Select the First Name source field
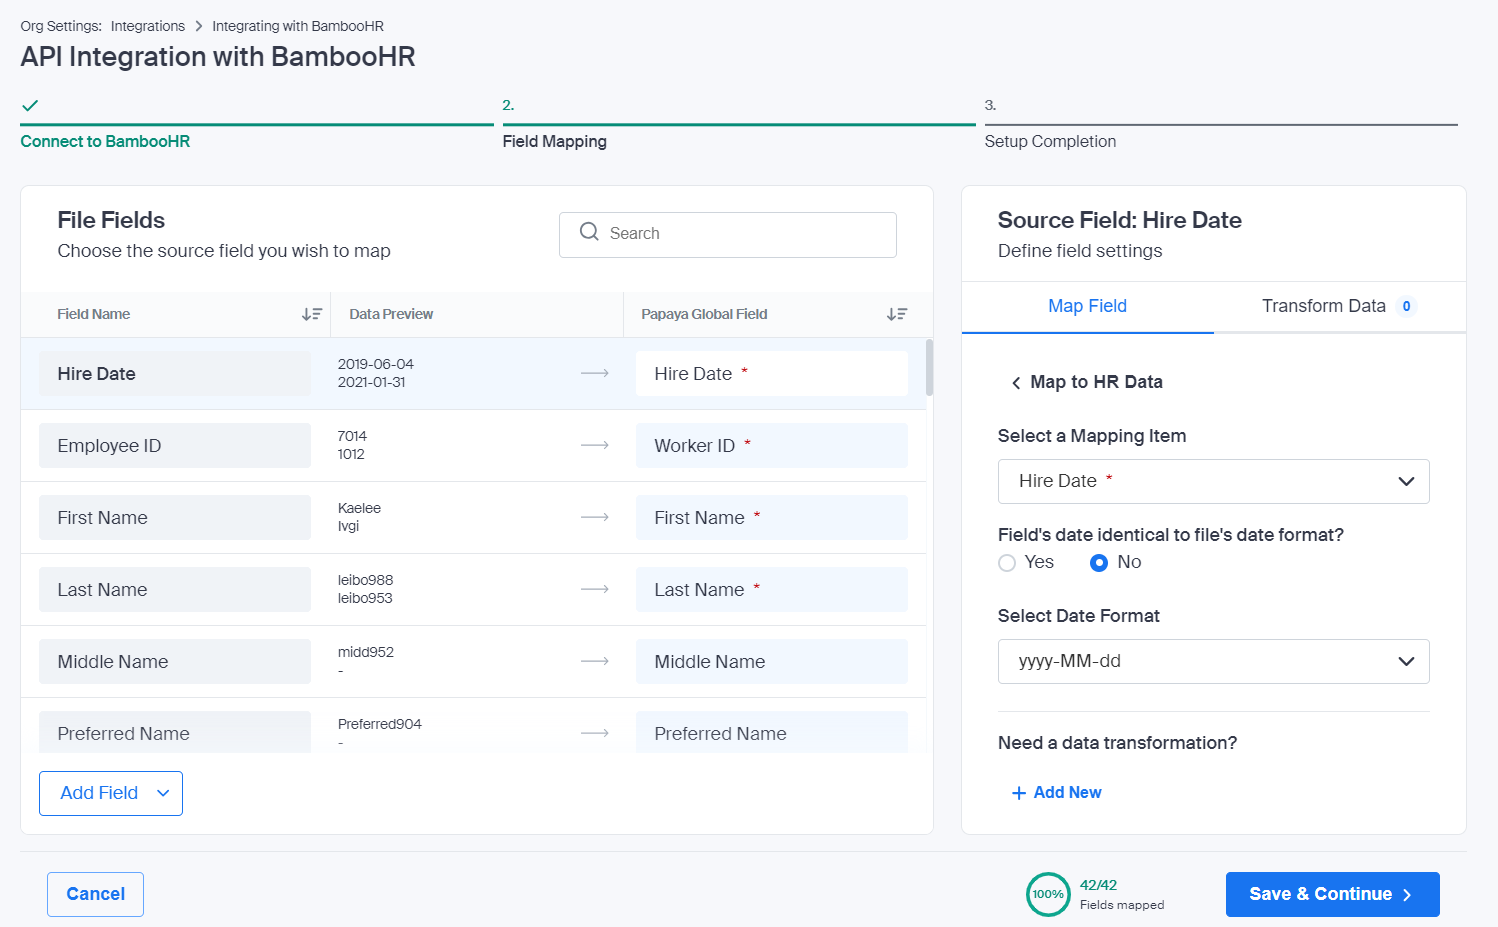Screen dimensions: 1498x927 (175, 517)
